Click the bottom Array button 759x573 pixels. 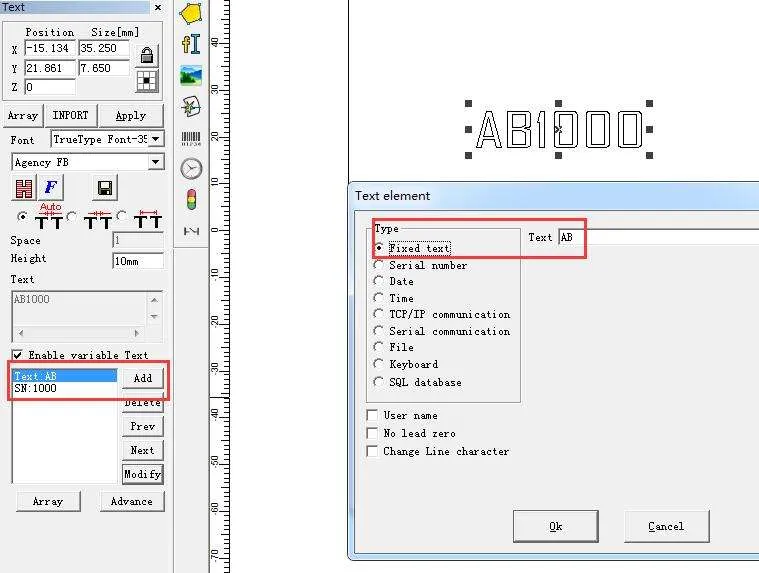[x=48, y=501]
